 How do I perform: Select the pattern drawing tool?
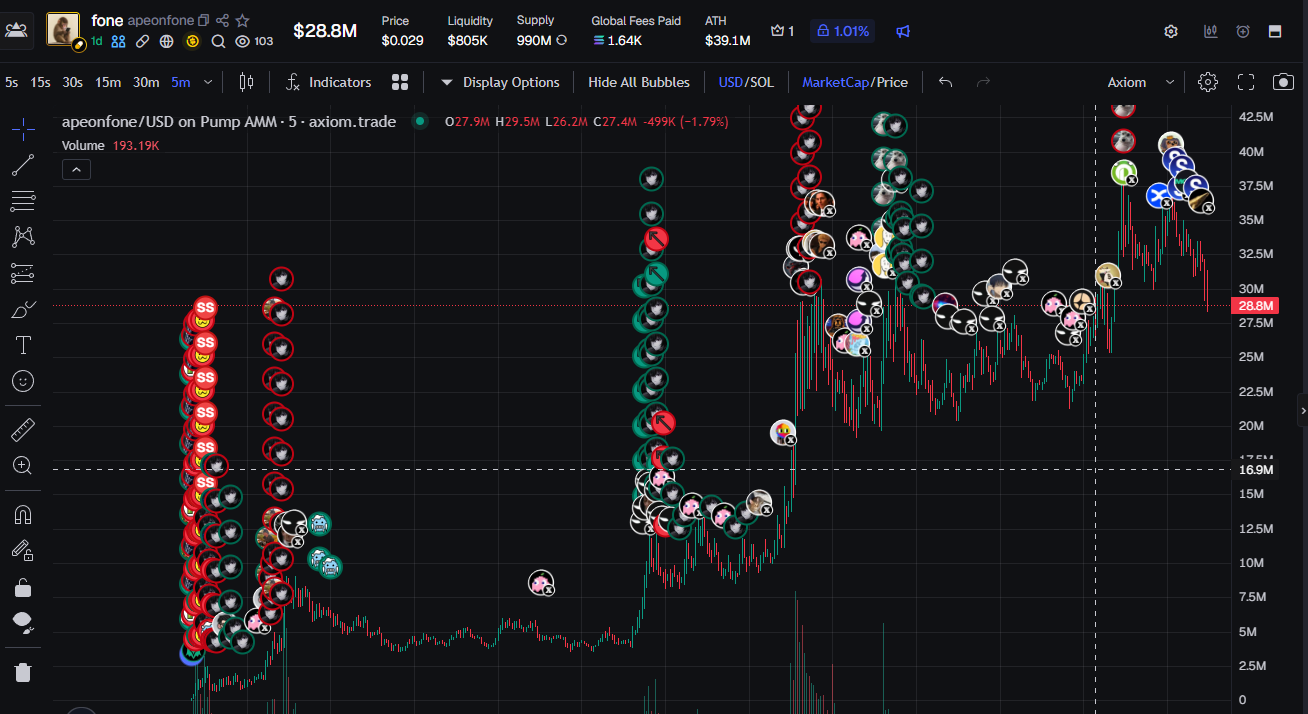[23, 237]
